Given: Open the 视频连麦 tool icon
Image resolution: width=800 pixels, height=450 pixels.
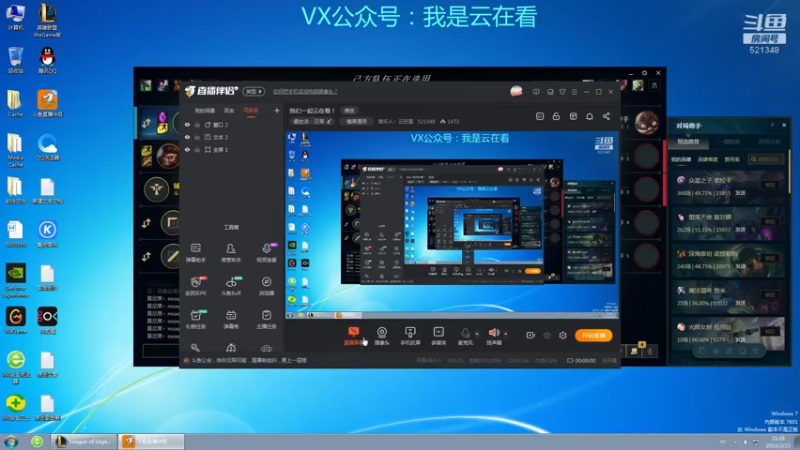Looking at the screenshot, I should click(x=266, y=253).
